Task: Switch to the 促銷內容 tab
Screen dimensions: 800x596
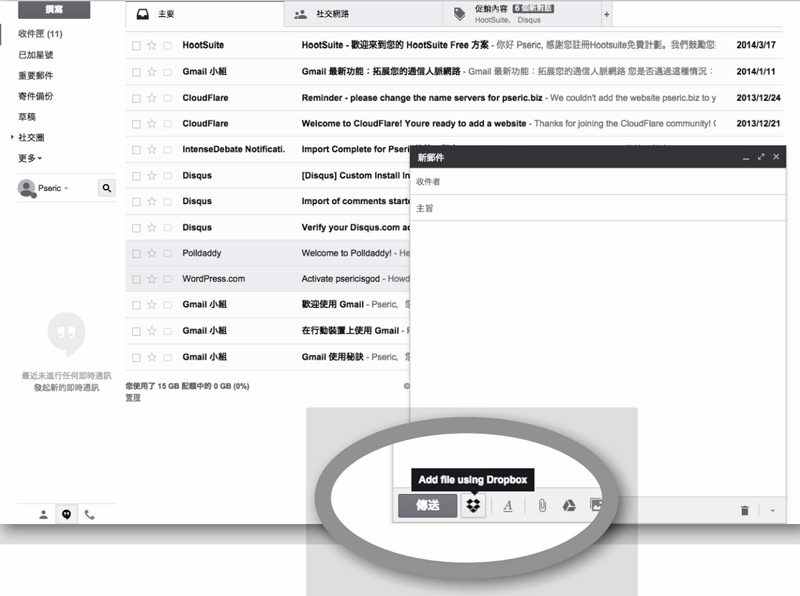Action: point(521,14)
